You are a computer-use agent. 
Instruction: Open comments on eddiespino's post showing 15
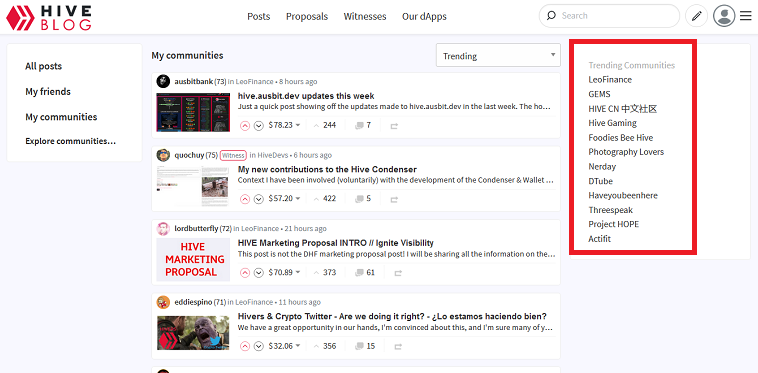pyautogui.click(x=365, y=346)
